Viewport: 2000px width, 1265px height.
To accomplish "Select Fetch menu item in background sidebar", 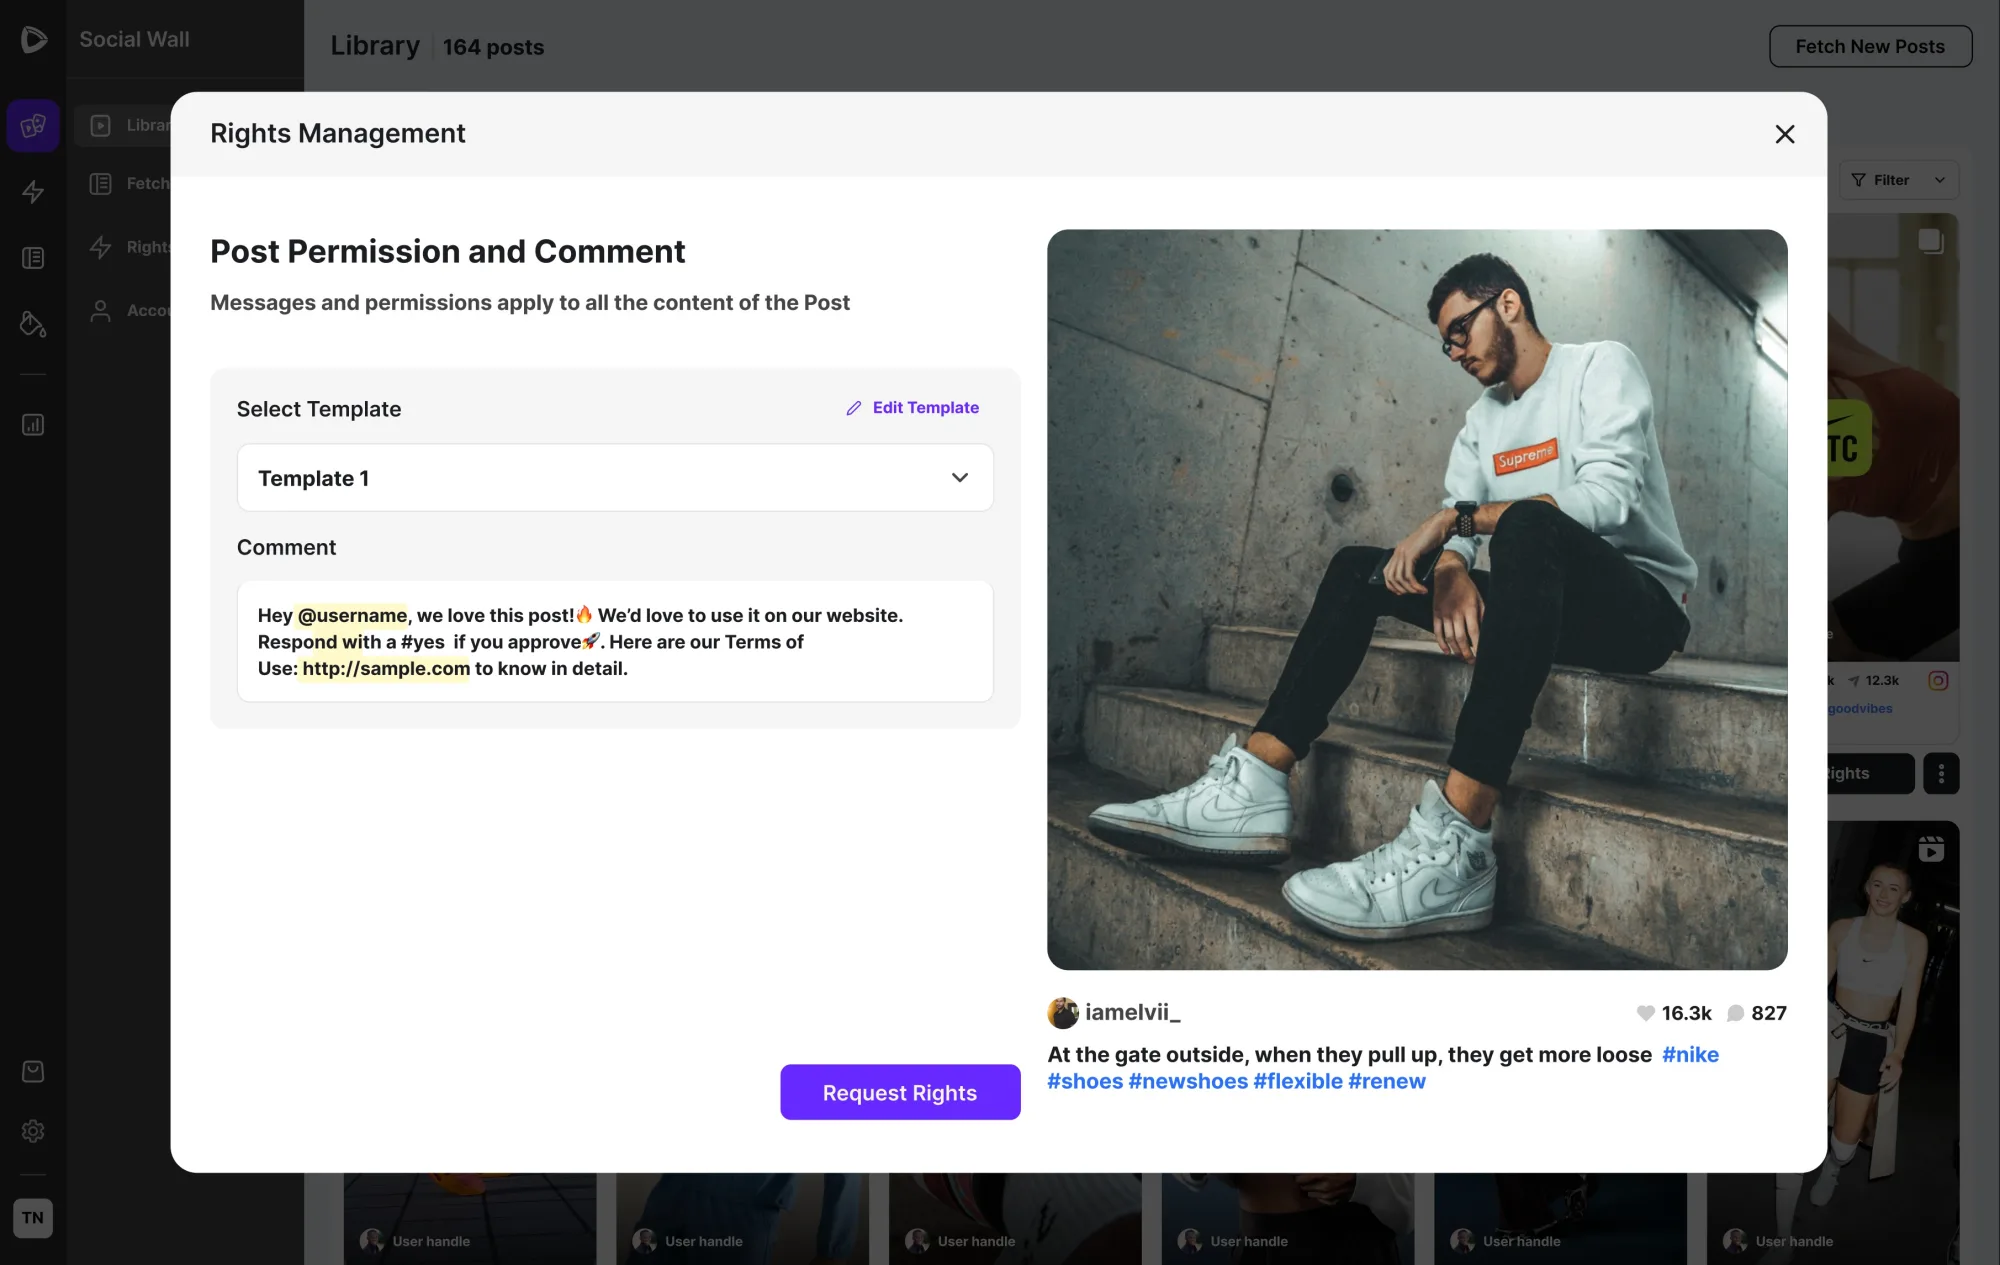I will (128, 184).
